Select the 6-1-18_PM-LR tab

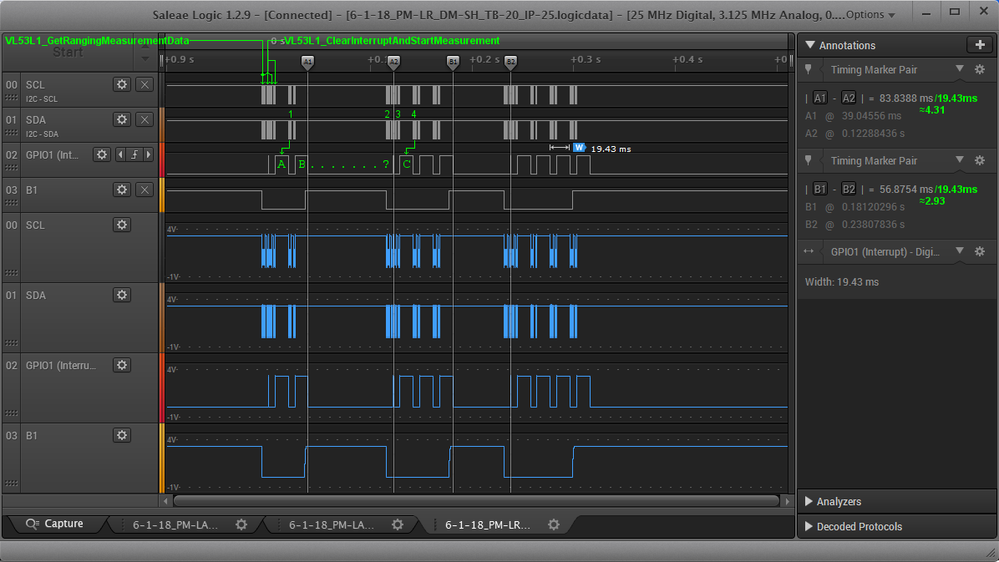487,525
